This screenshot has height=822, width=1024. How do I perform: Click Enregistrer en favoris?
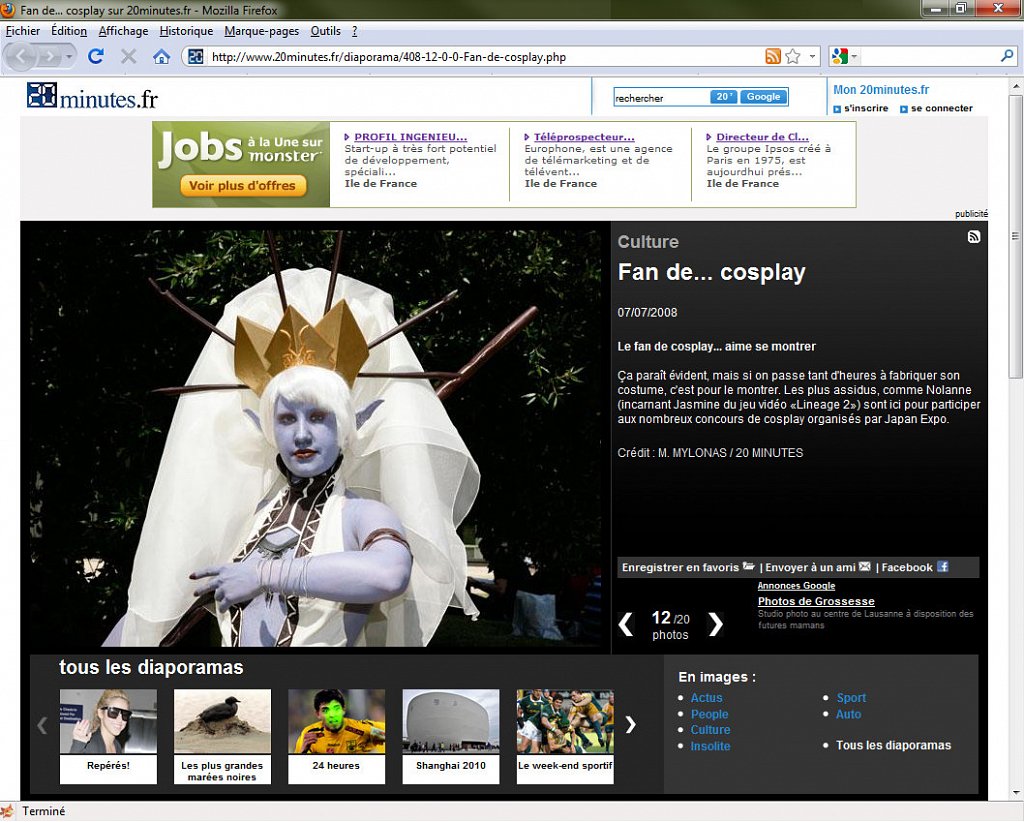[x=680, y=567]
